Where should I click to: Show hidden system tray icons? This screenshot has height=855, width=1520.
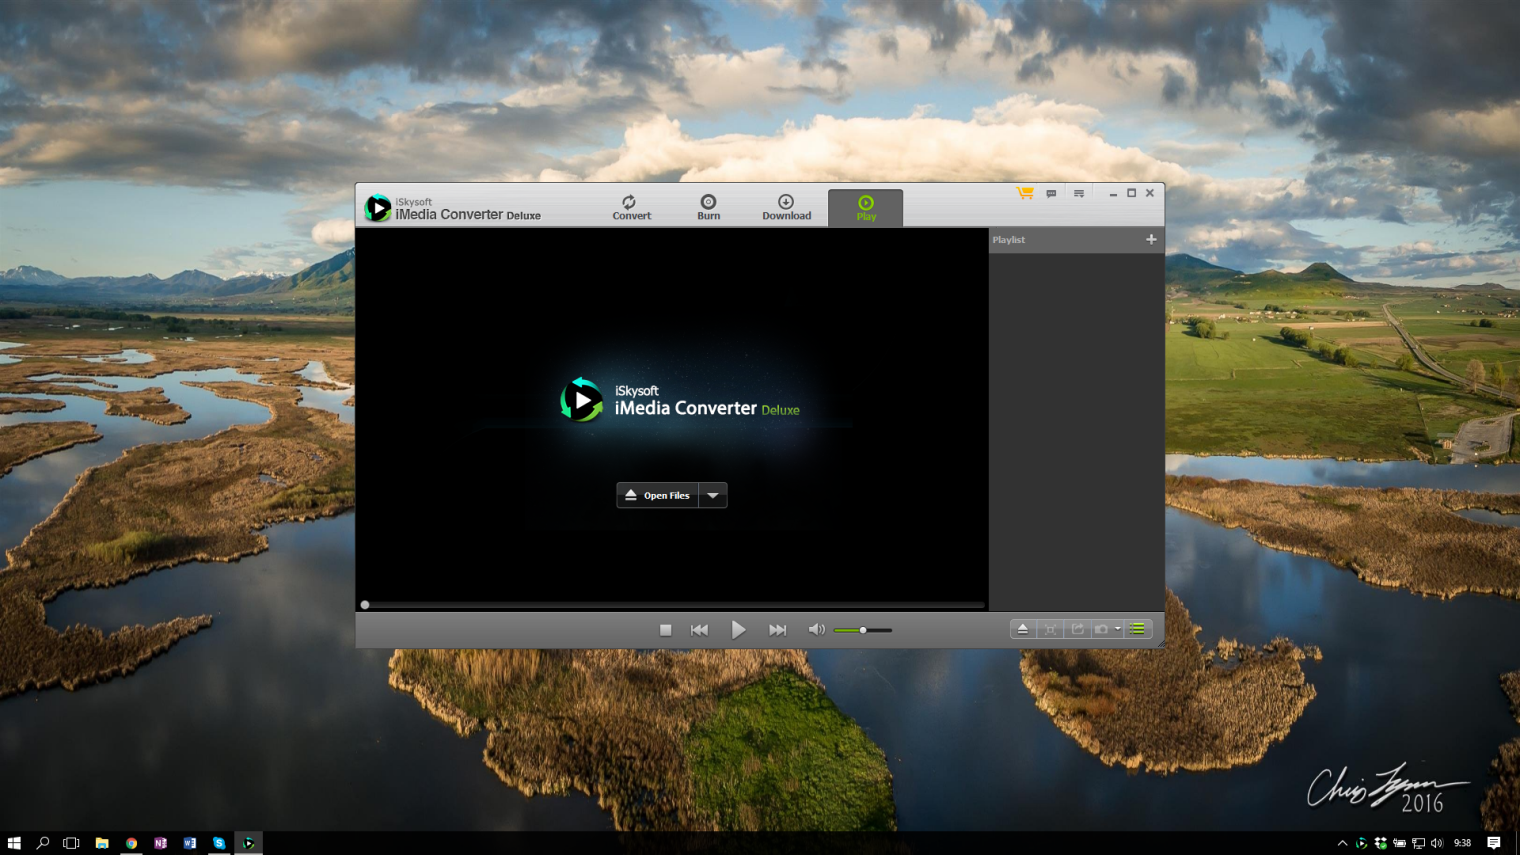pos(1342,843)
